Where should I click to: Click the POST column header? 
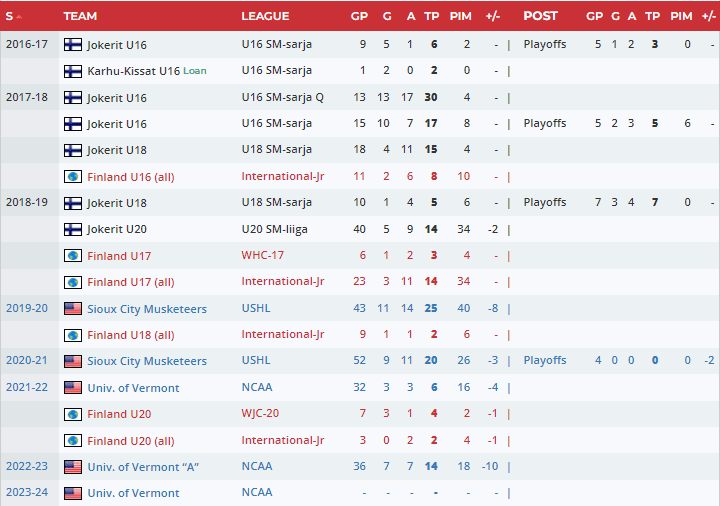540,16
